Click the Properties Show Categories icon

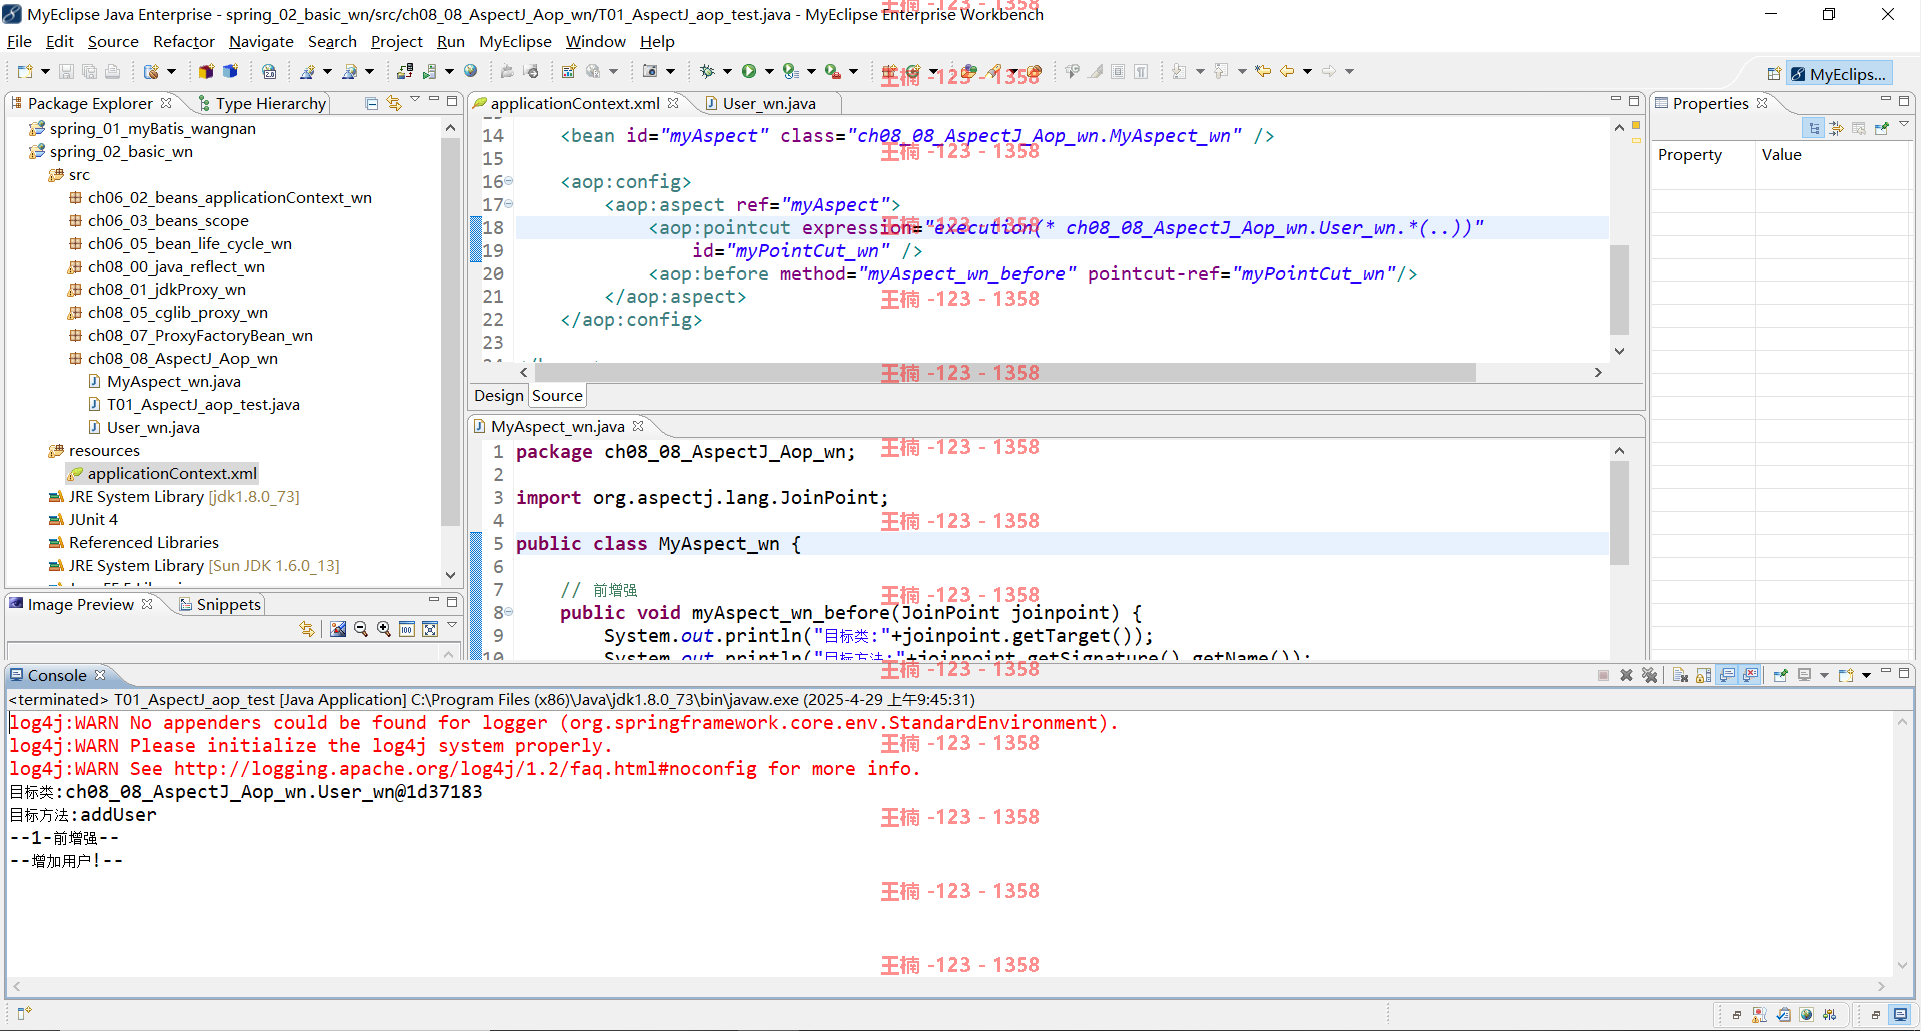point(1813,128)
